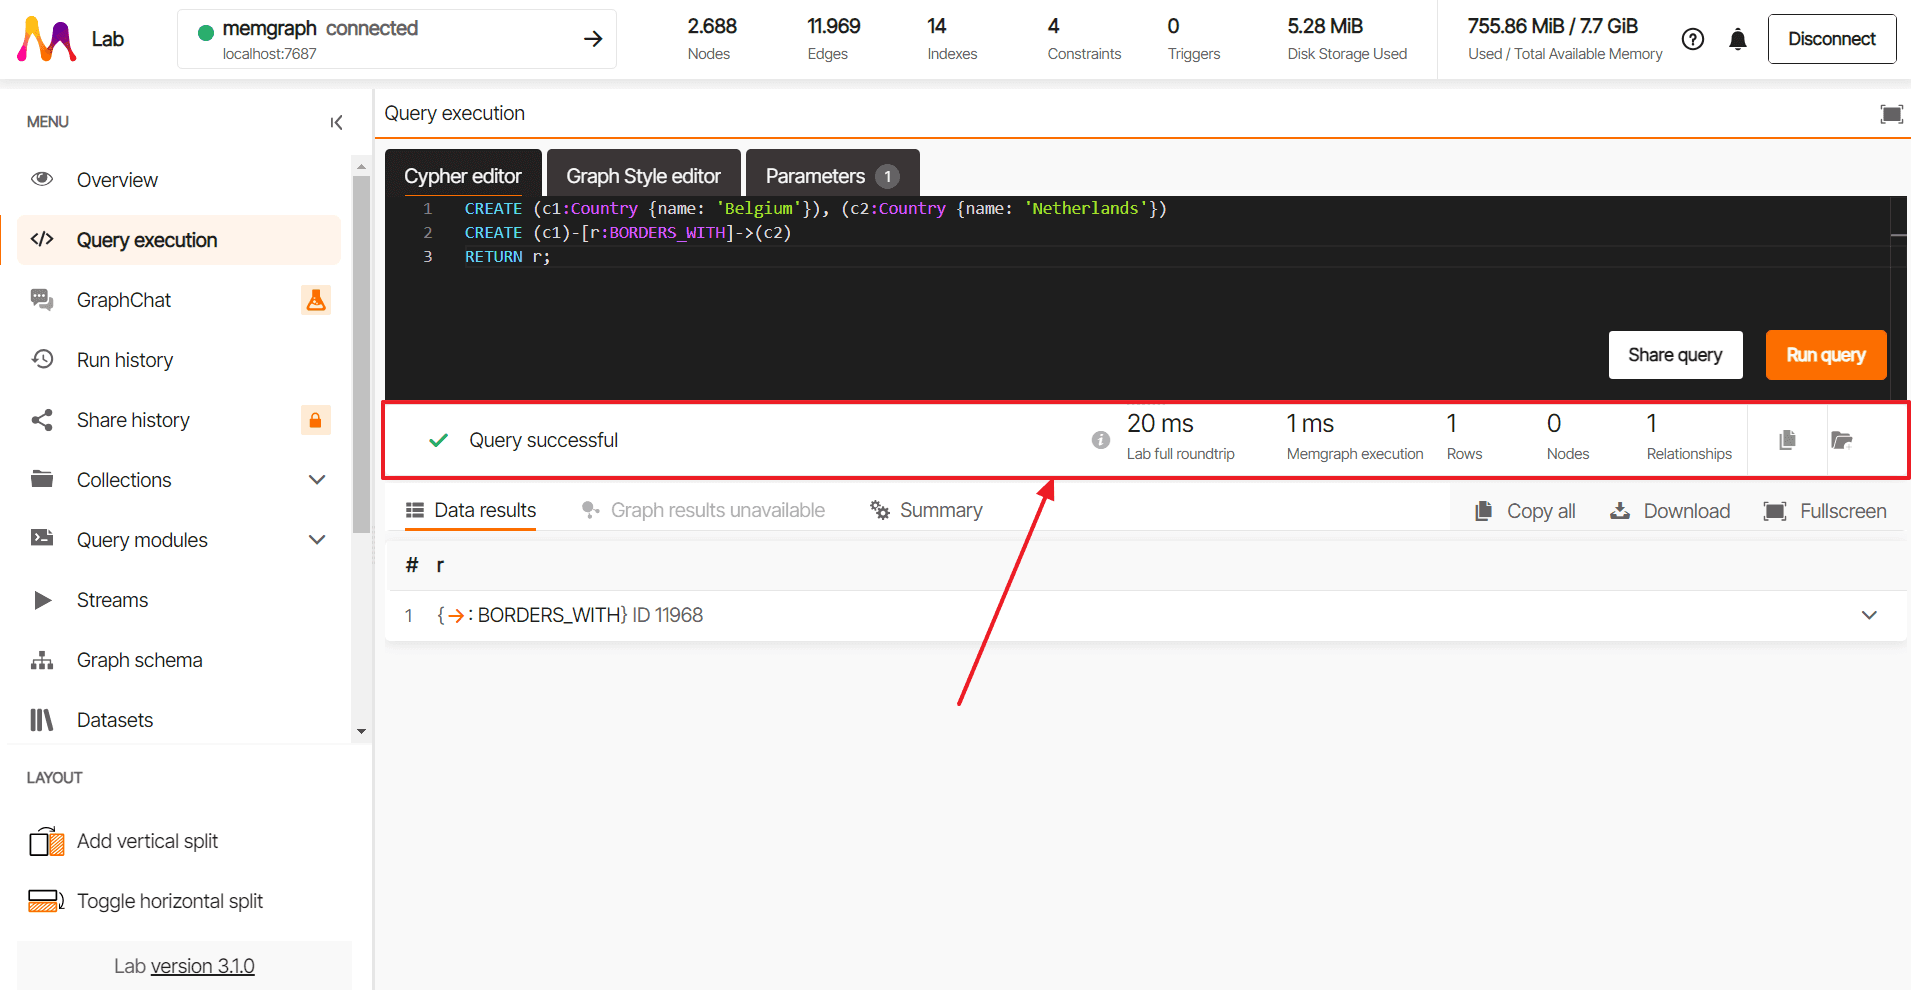Open Datasets in the sidebar

coord(179,720)
